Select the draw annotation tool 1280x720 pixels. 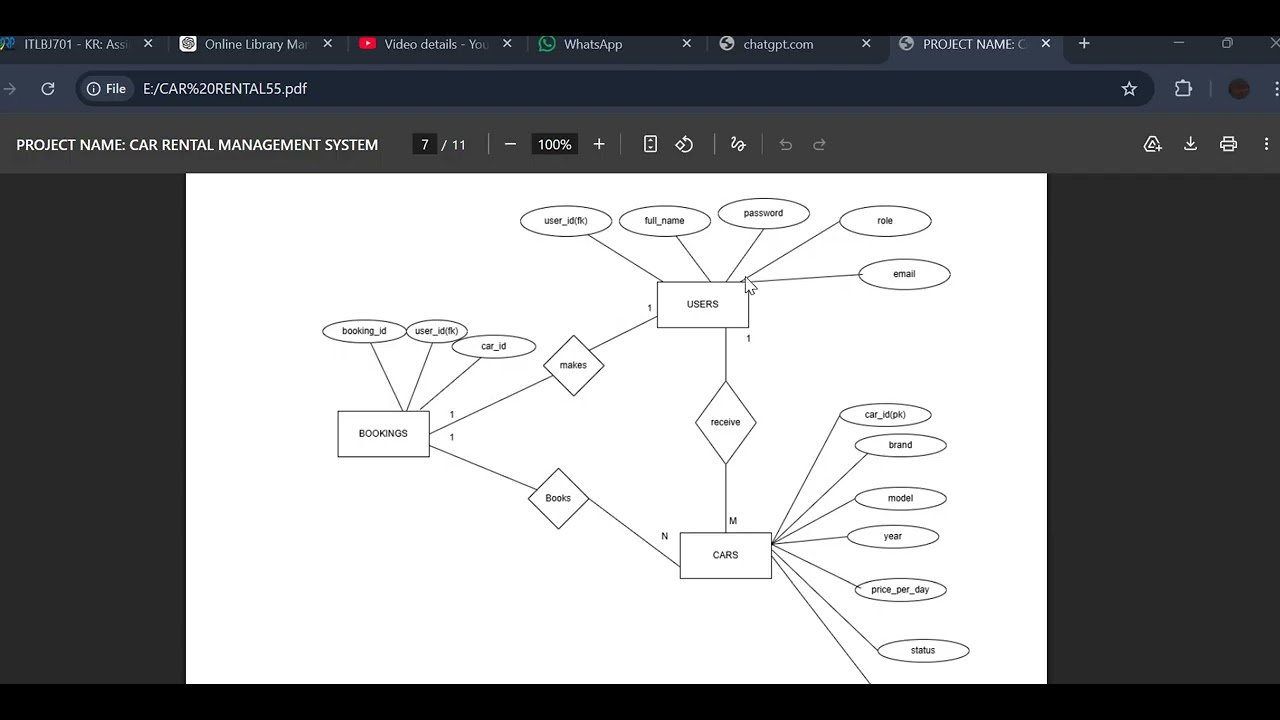(738, 145)
